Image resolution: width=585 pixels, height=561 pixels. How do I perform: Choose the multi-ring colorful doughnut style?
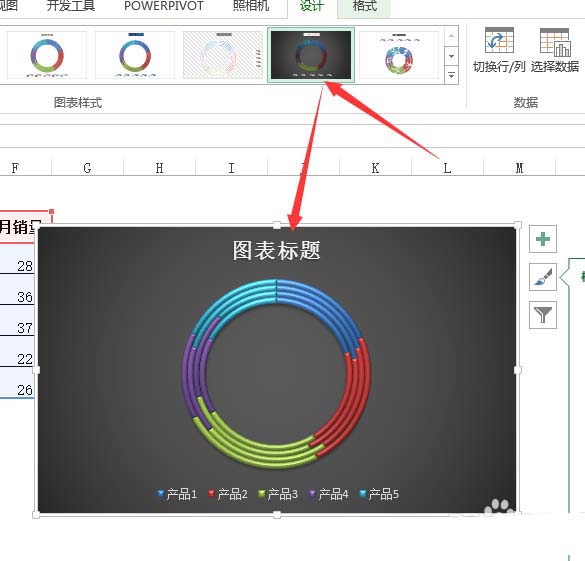coord(399,55)
